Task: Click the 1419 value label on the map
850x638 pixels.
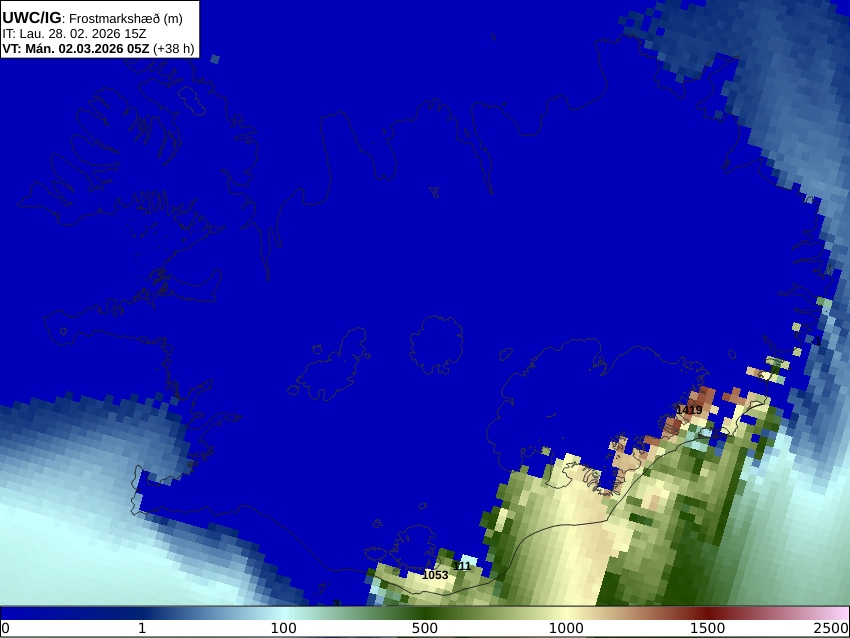Action: 689,410
